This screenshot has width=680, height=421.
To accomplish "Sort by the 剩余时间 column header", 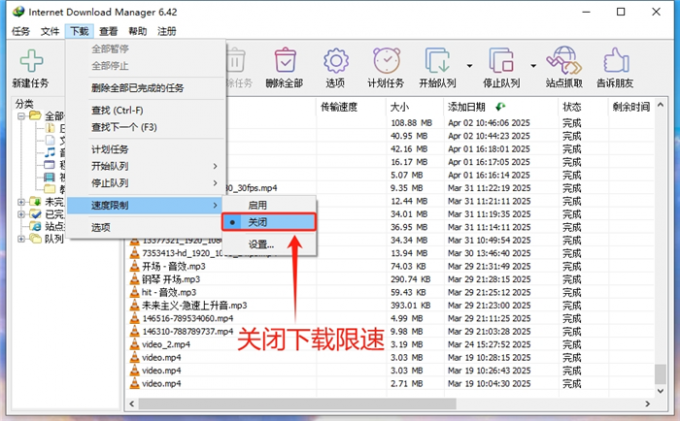I will (x=631, y=107).
